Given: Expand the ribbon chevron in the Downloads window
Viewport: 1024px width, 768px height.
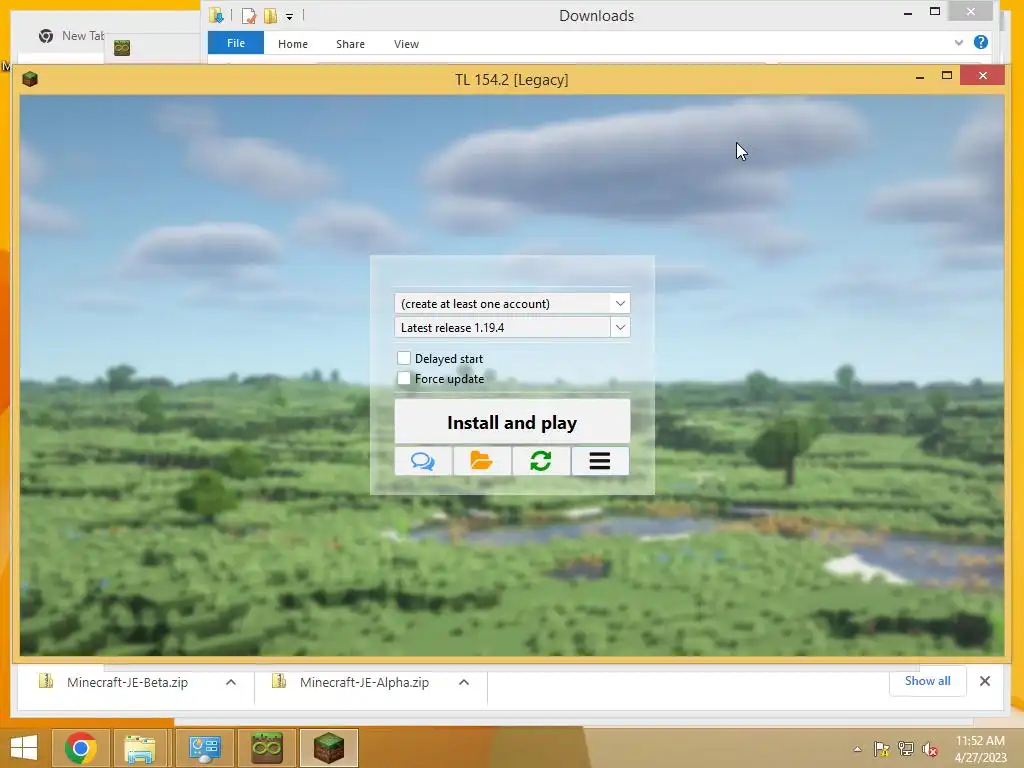Looking at the screenshot, I should pos(958,42).
